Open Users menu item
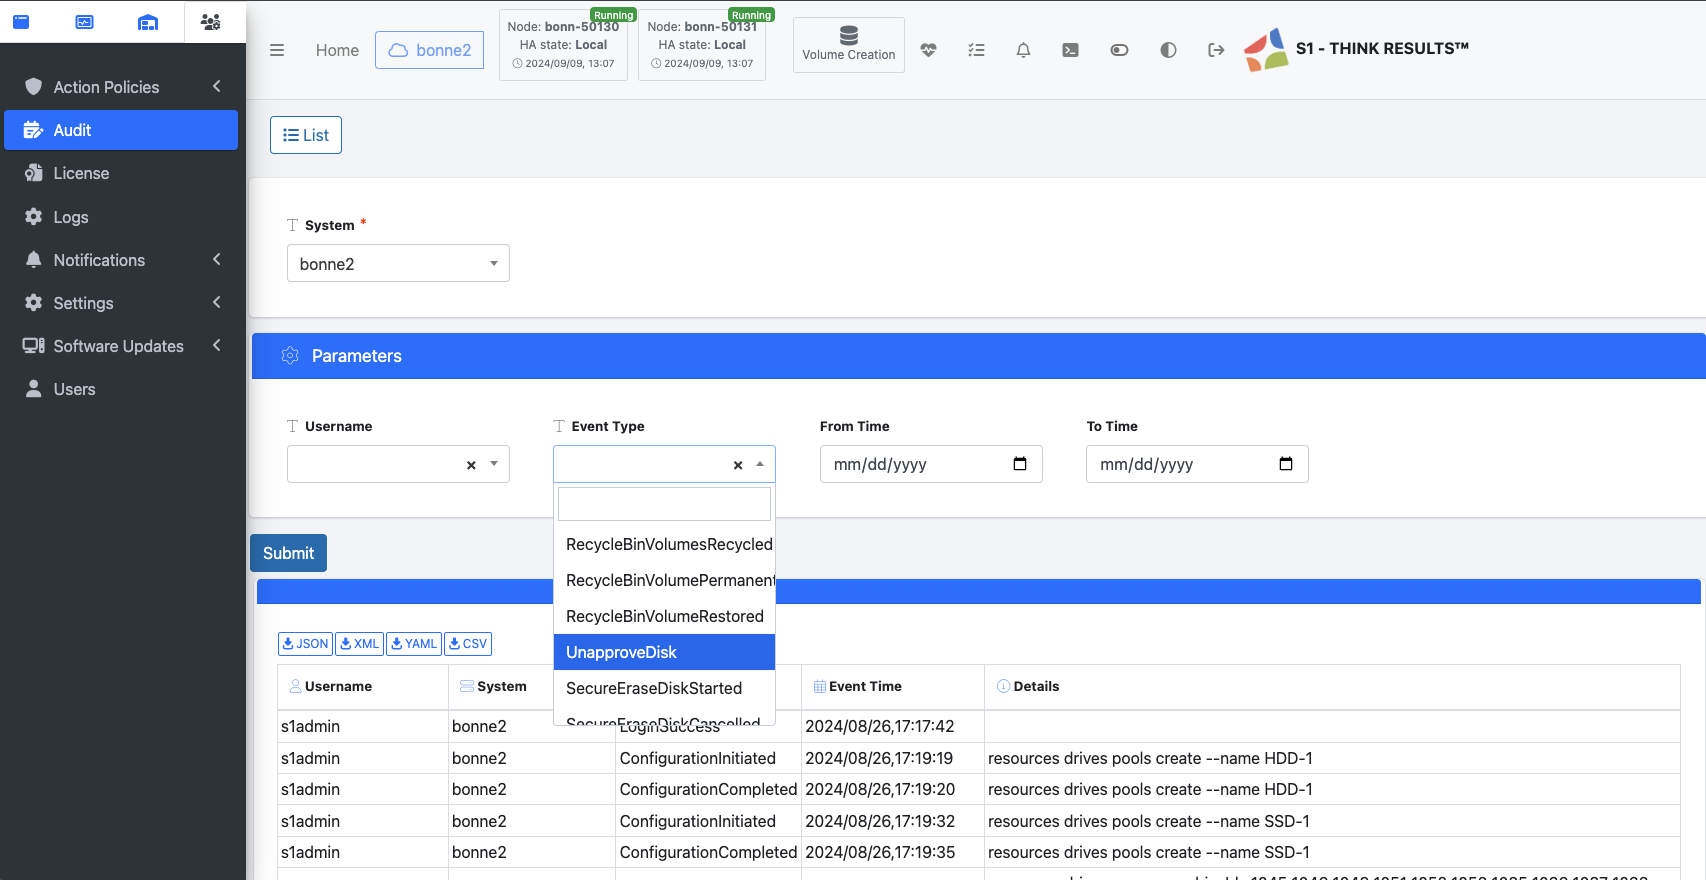The image size is (1706, 880). pos(121,389)
